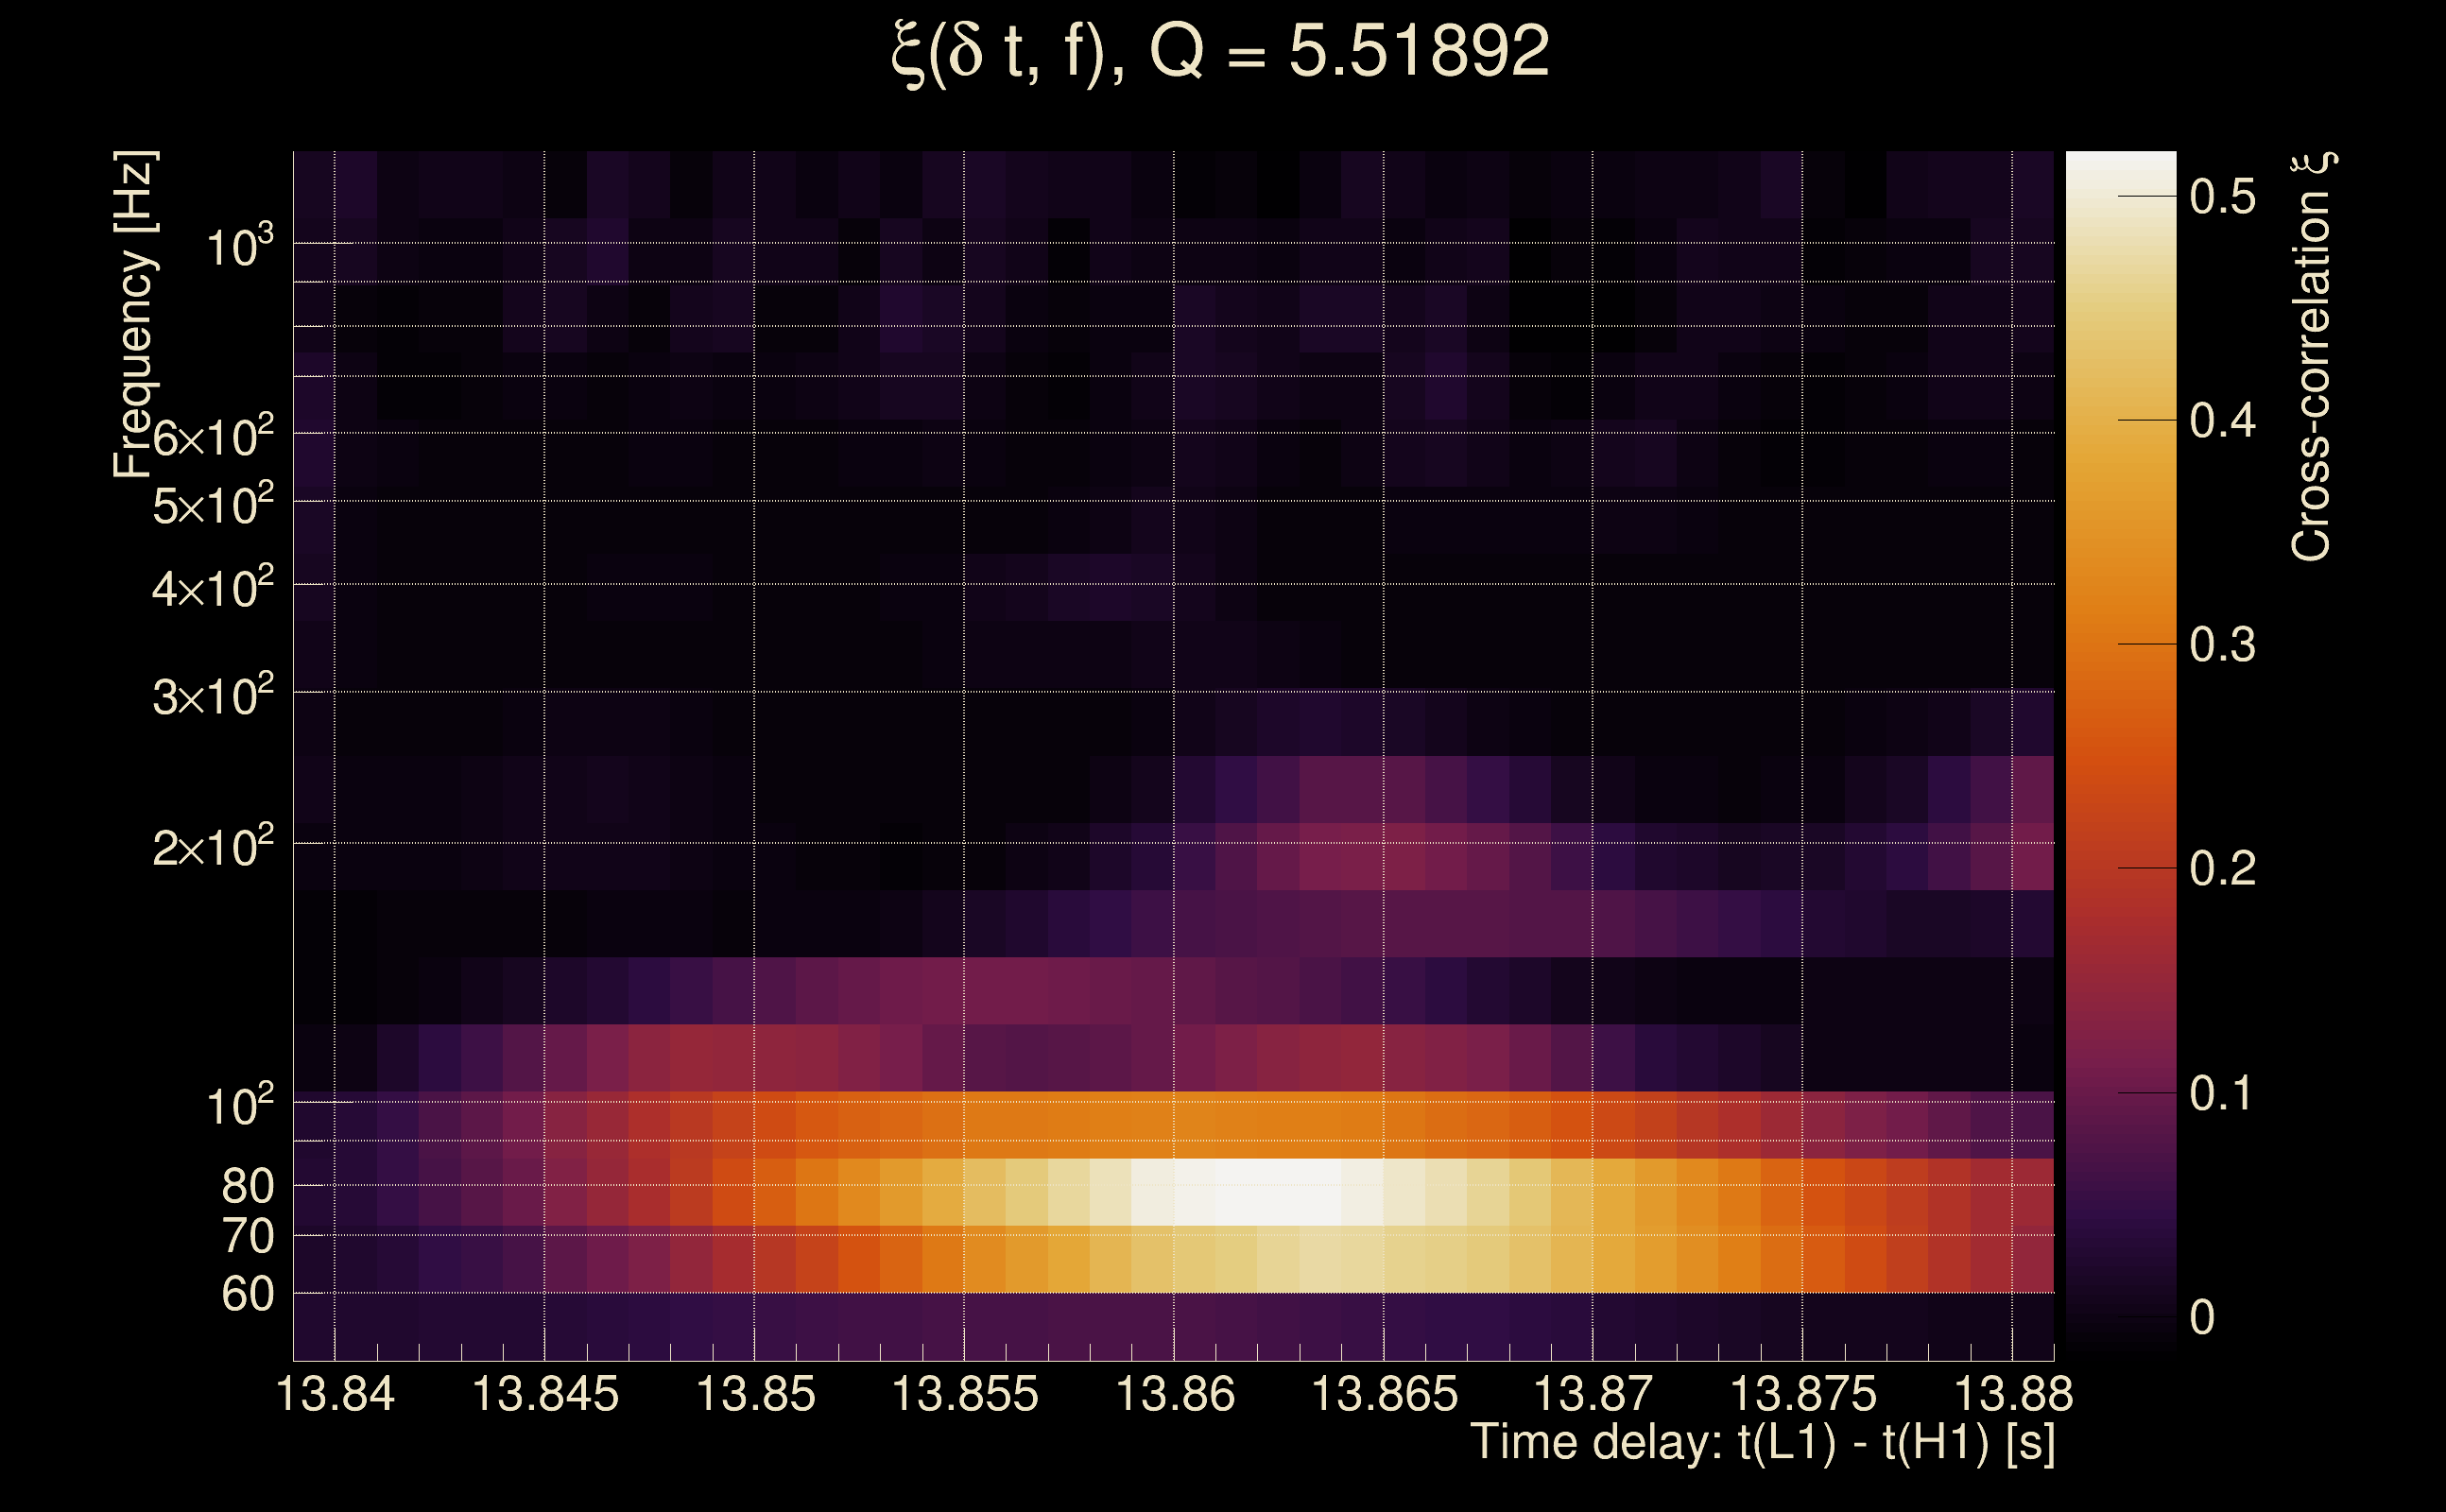Click the Time delay t(L1) - t(H1) label
Viewport: 2446px width, 1512px height.
click(1762, 1442)
